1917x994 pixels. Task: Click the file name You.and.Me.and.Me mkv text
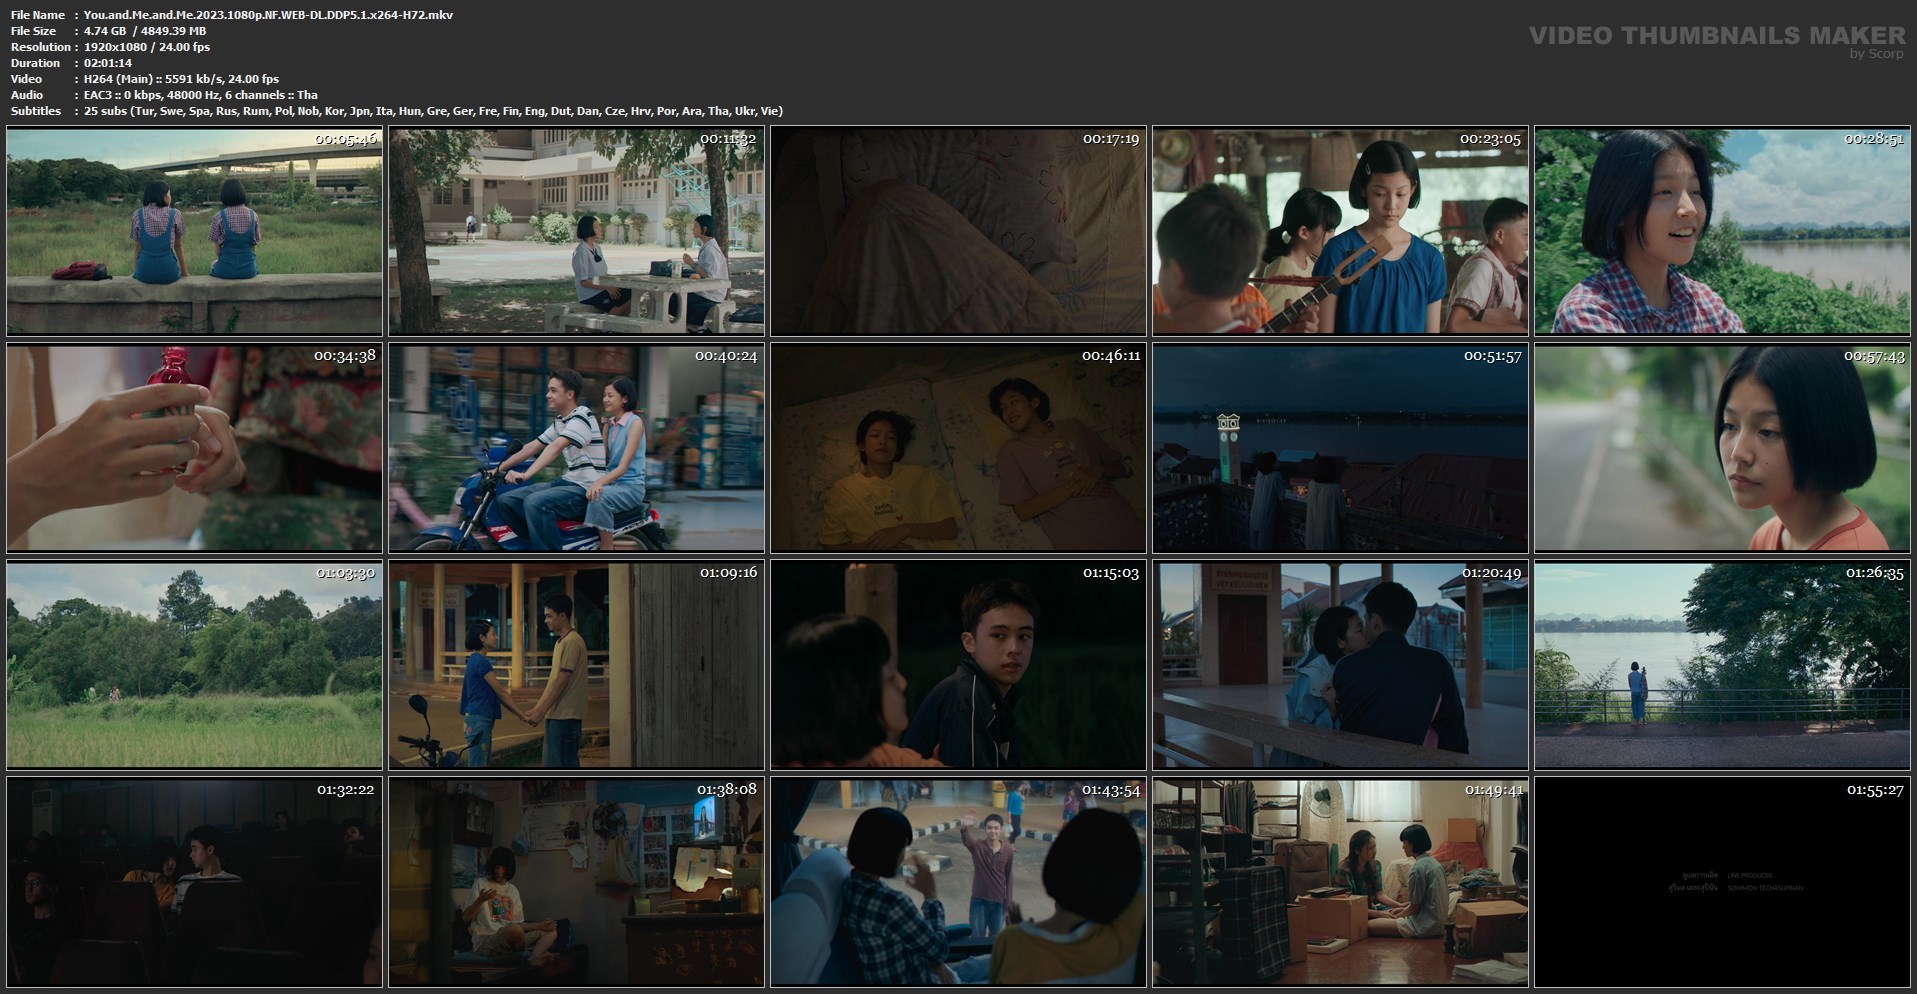(x=268, y=15)
